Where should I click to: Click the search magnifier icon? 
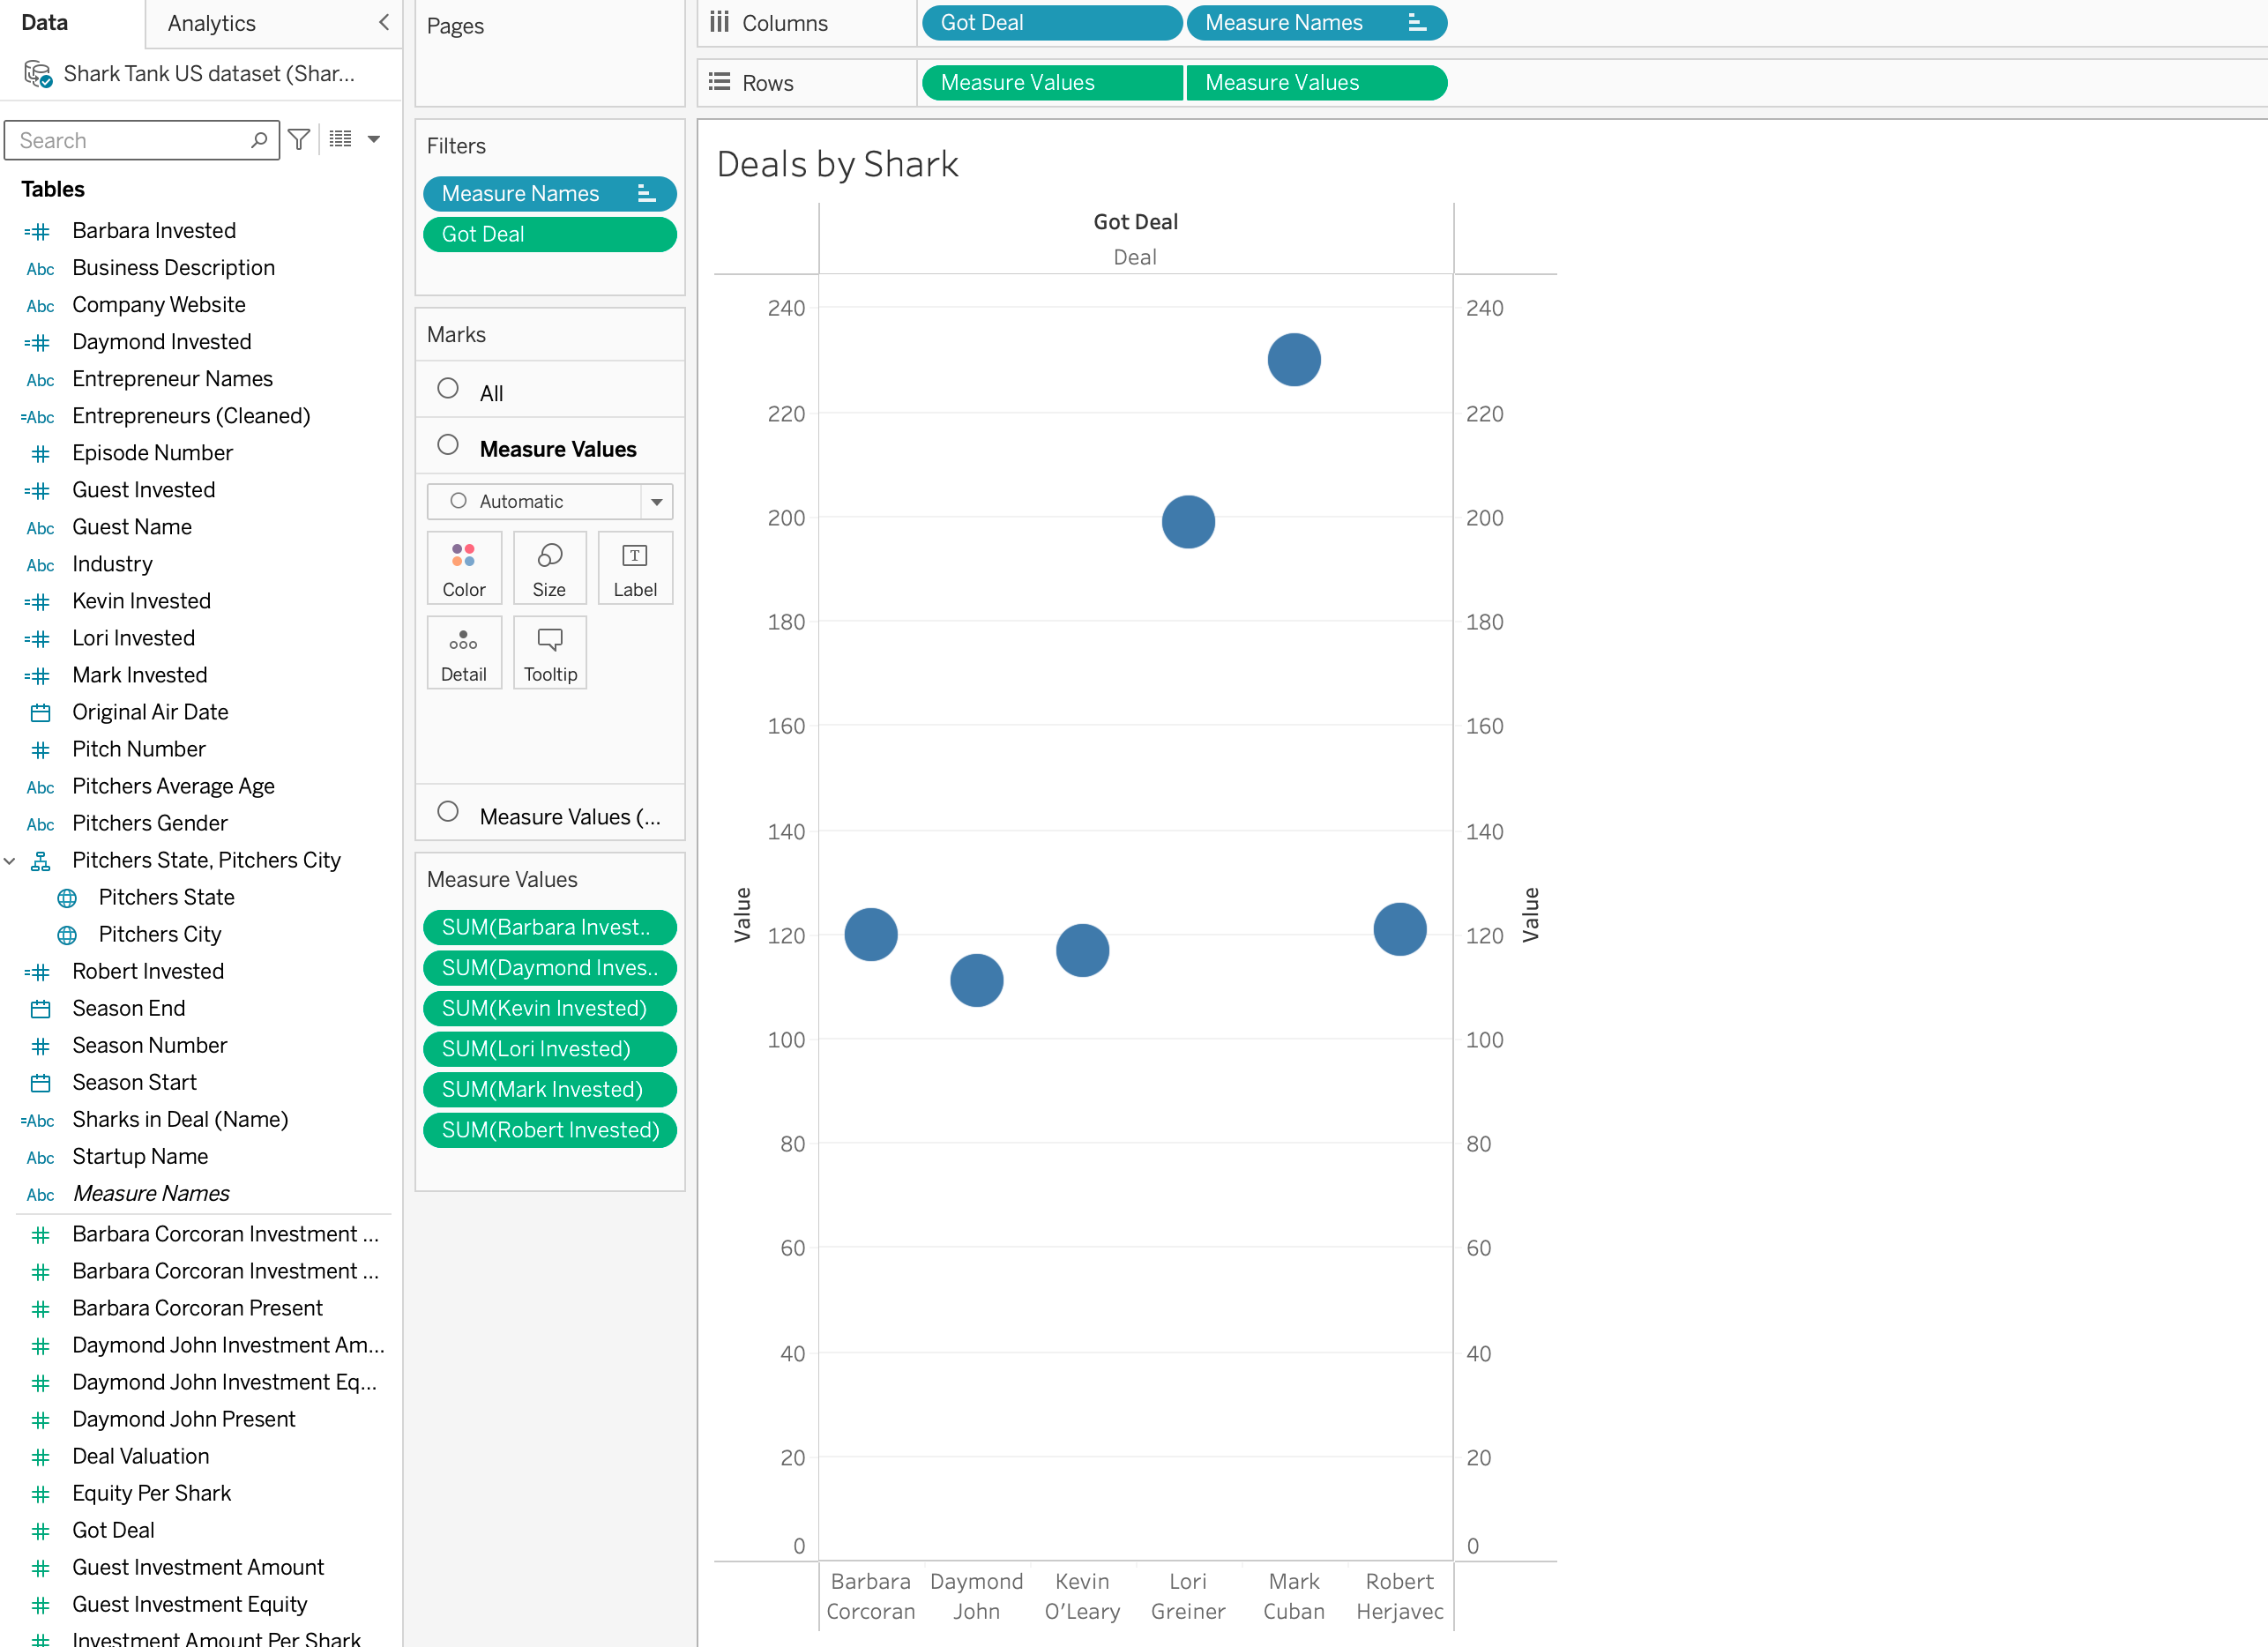(x=259, y=140)
